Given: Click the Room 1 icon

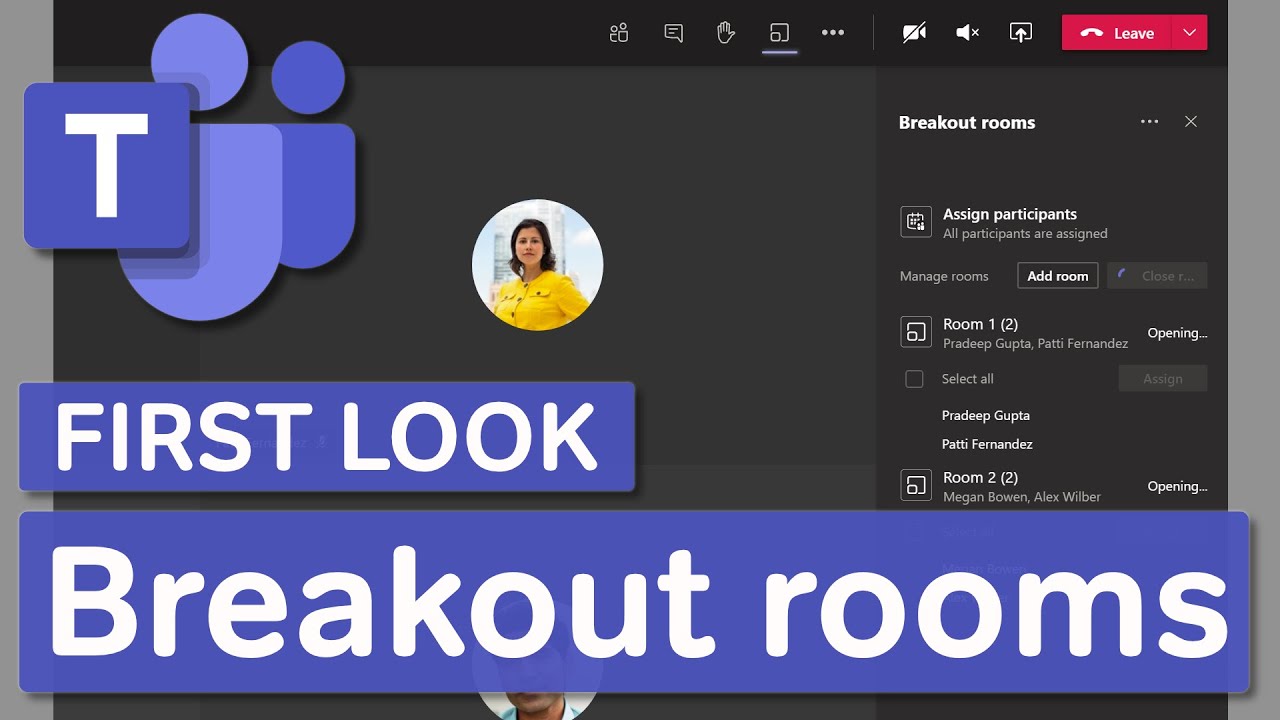Looking at the screenshot, I should point(916,332).
